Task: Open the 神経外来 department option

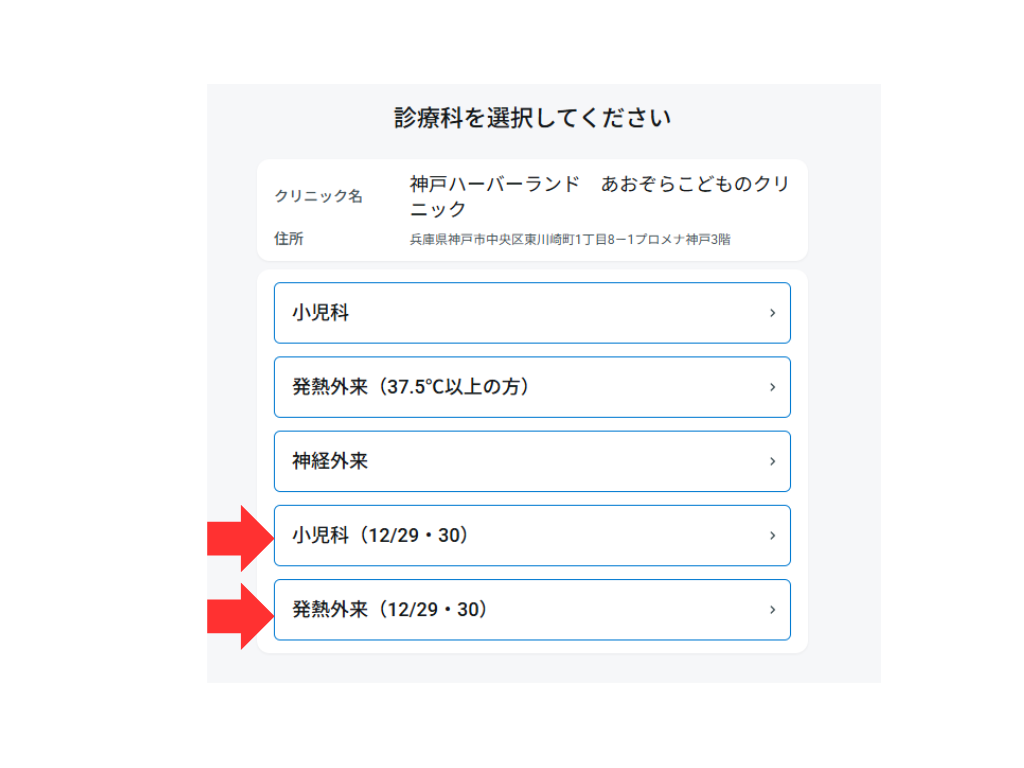Action: 532,461
